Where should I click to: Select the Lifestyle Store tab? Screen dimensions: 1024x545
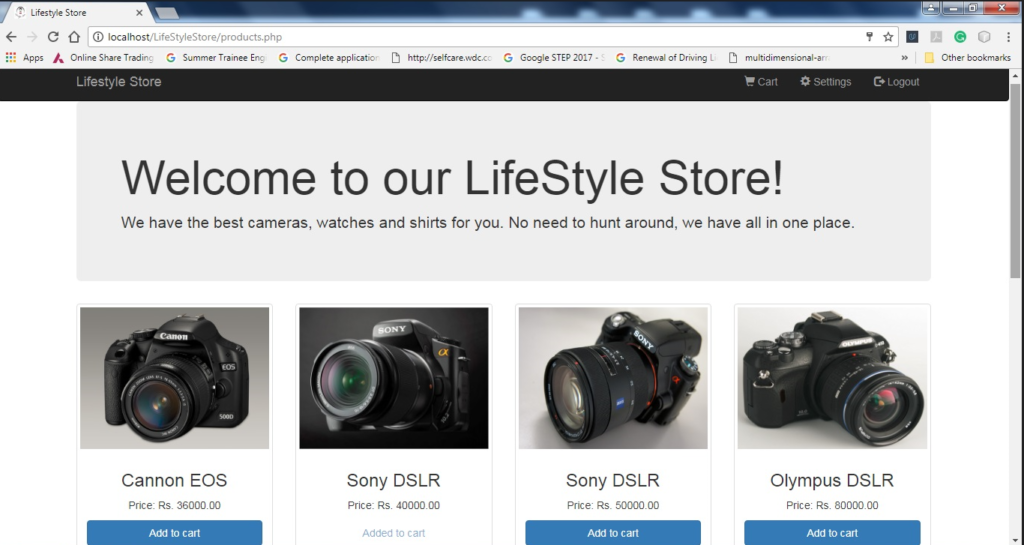tap(75, 12)
